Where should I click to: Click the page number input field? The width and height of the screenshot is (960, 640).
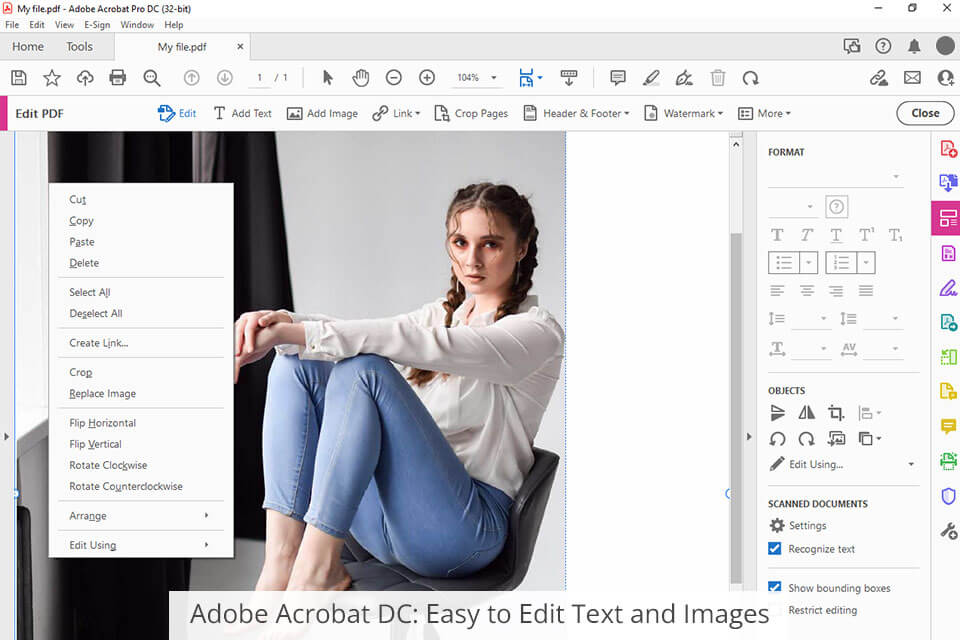pos(260,78)
